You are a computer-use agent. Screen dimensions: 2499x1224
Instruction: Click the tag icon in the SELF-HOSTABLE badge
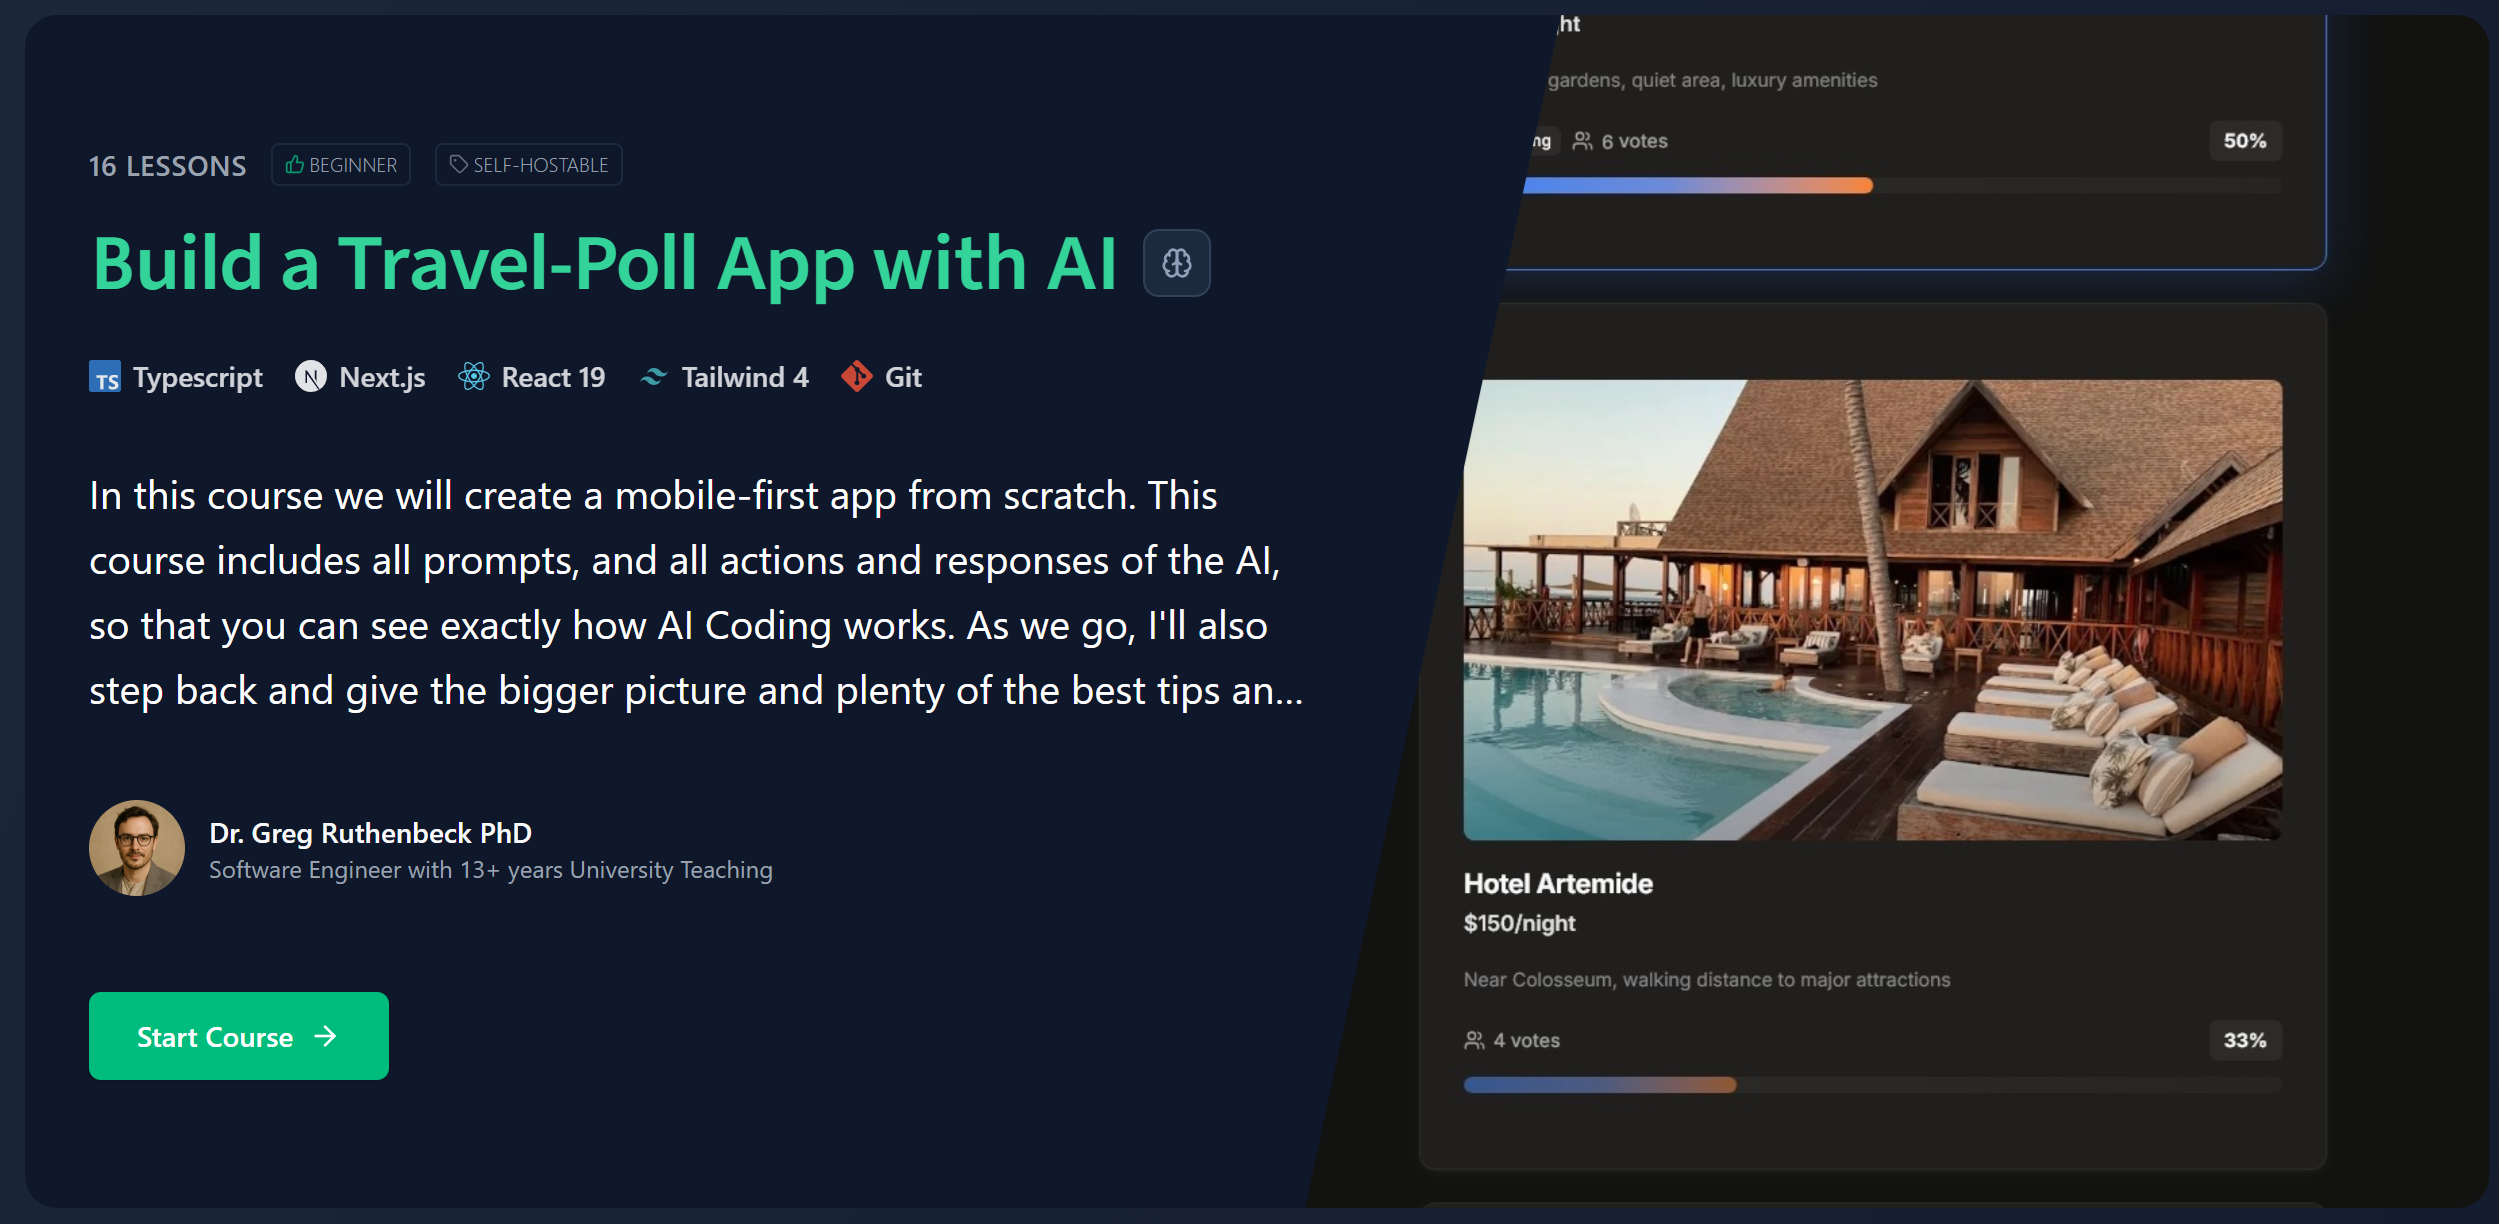pos(458,164)
